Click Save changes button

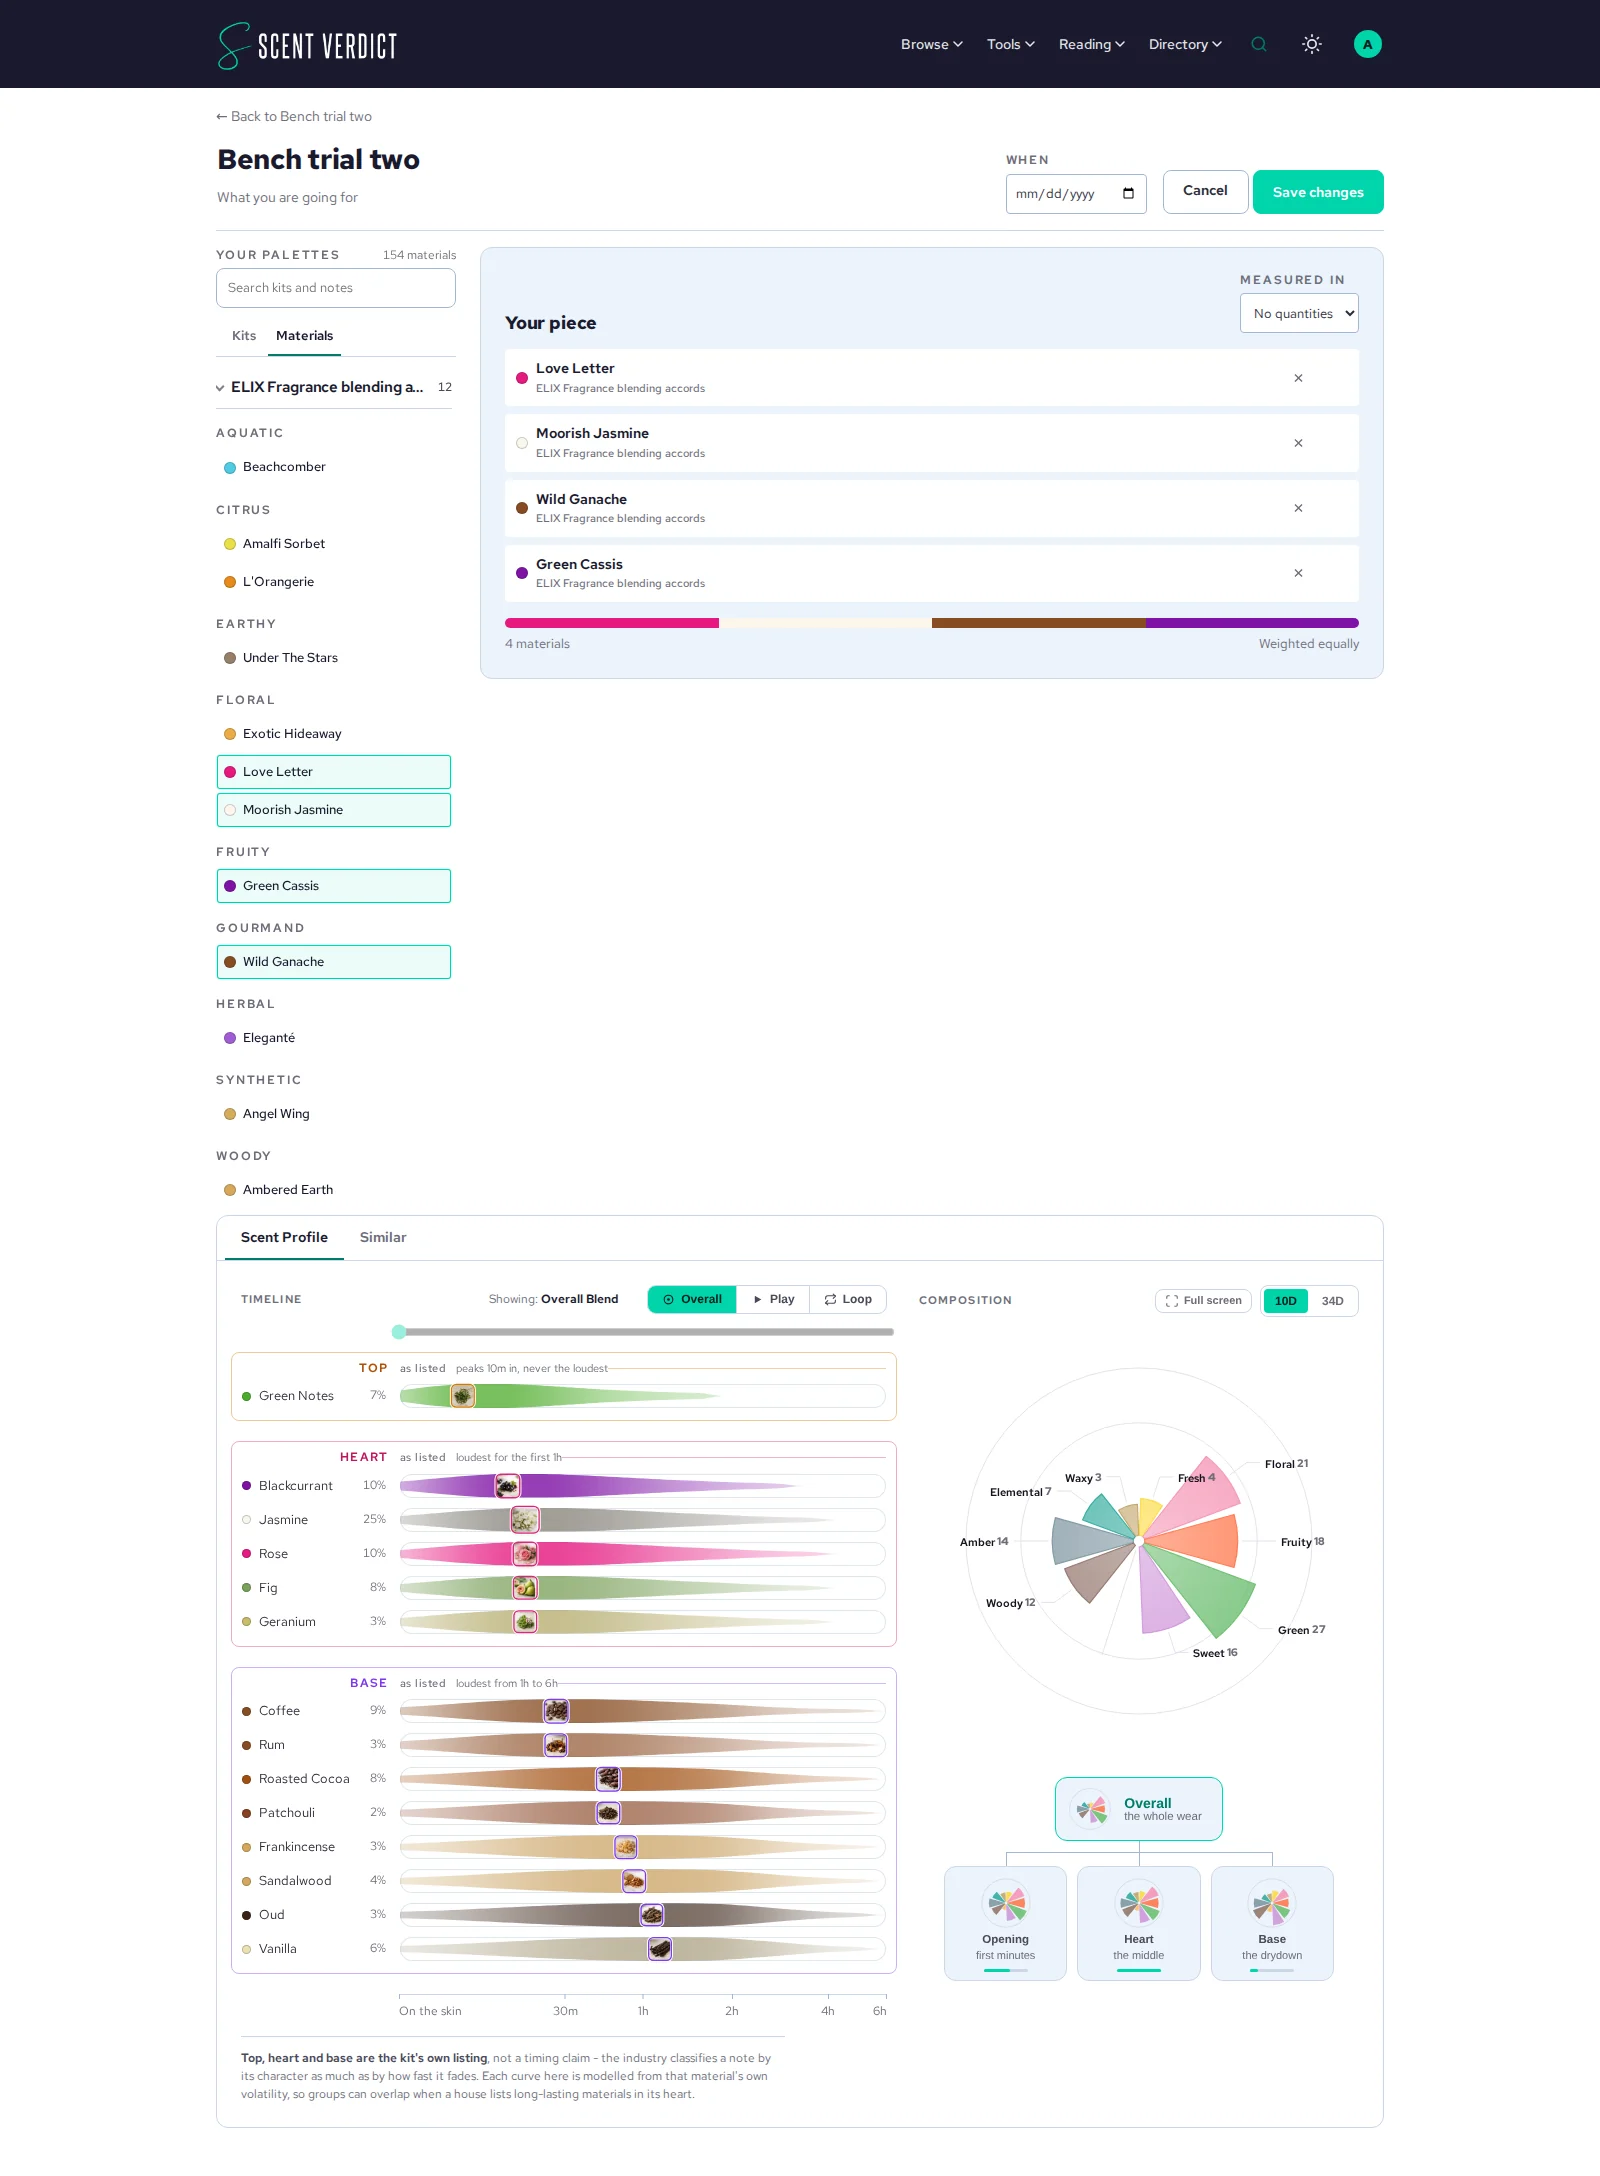1318,192
